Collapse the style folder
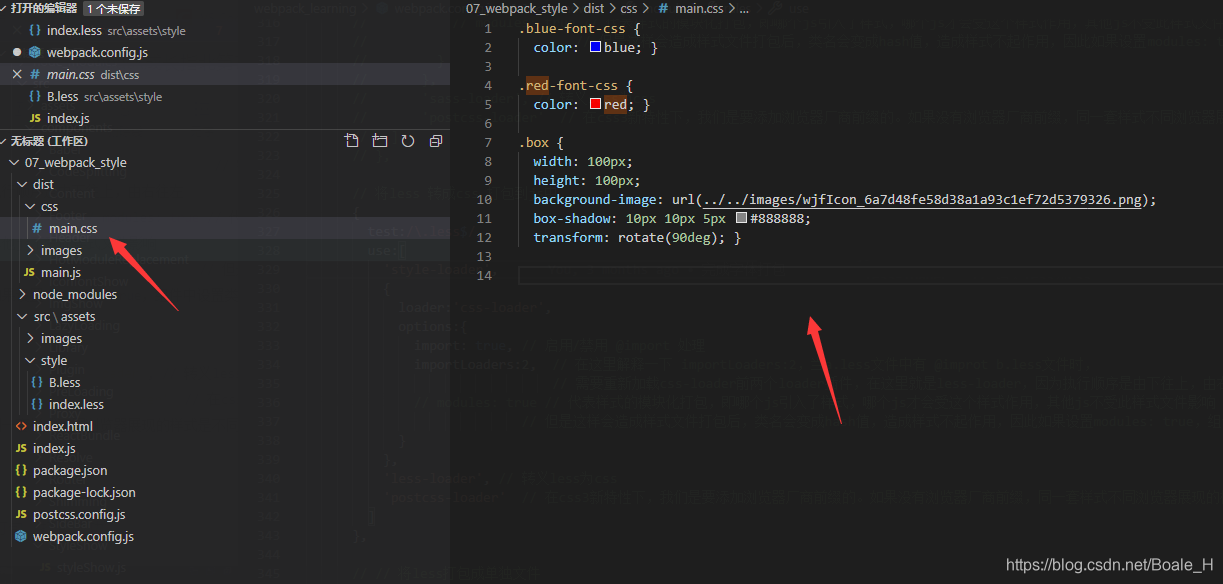Screen dimensions: 1223x584 point(30,360)
